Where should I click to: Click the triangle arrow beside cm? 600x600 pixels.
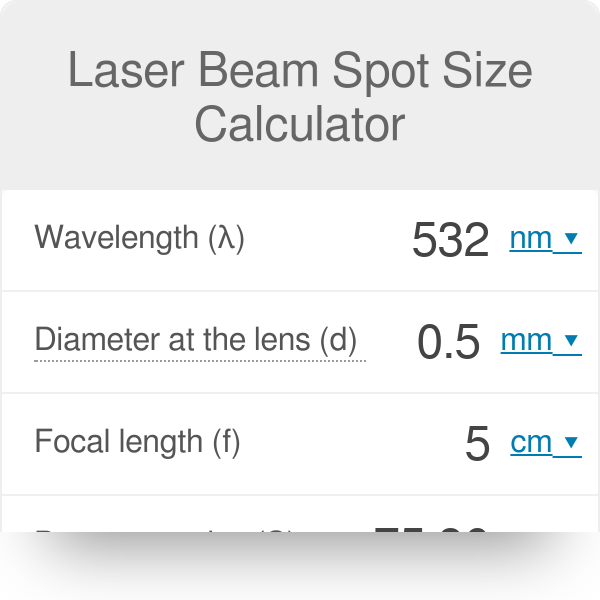(x=571, y=443)
